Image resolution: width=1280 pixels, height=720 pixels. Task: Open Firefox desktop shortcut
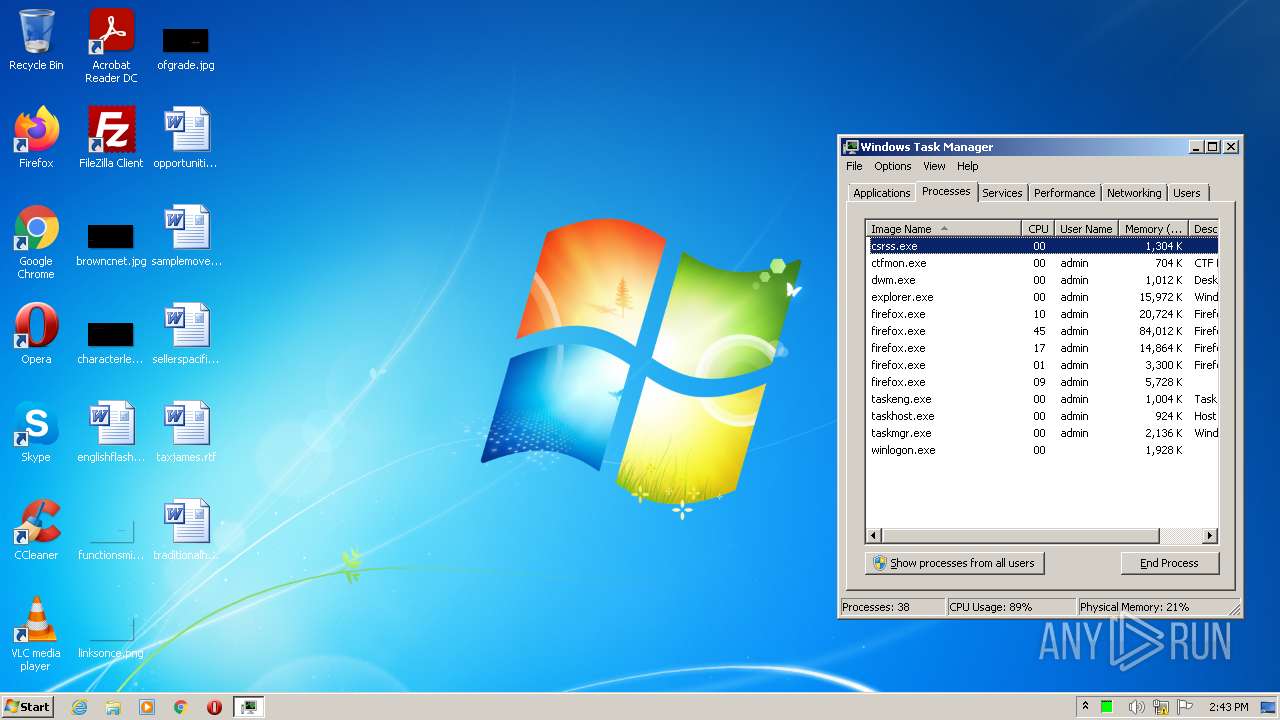tap(36, 138)
